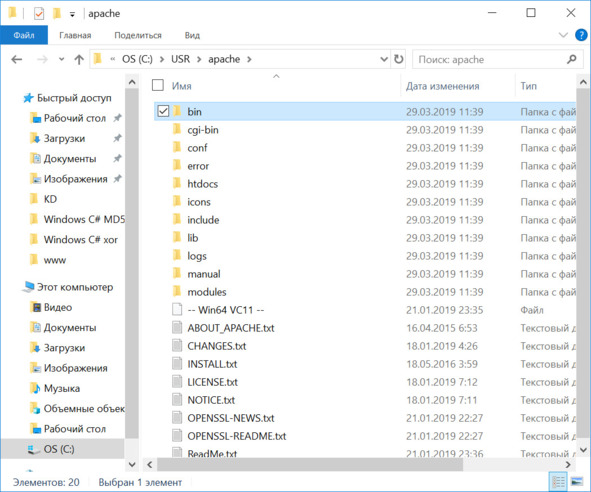Open the quick access toolbar customize dropdown

click(x=72, y=14)
